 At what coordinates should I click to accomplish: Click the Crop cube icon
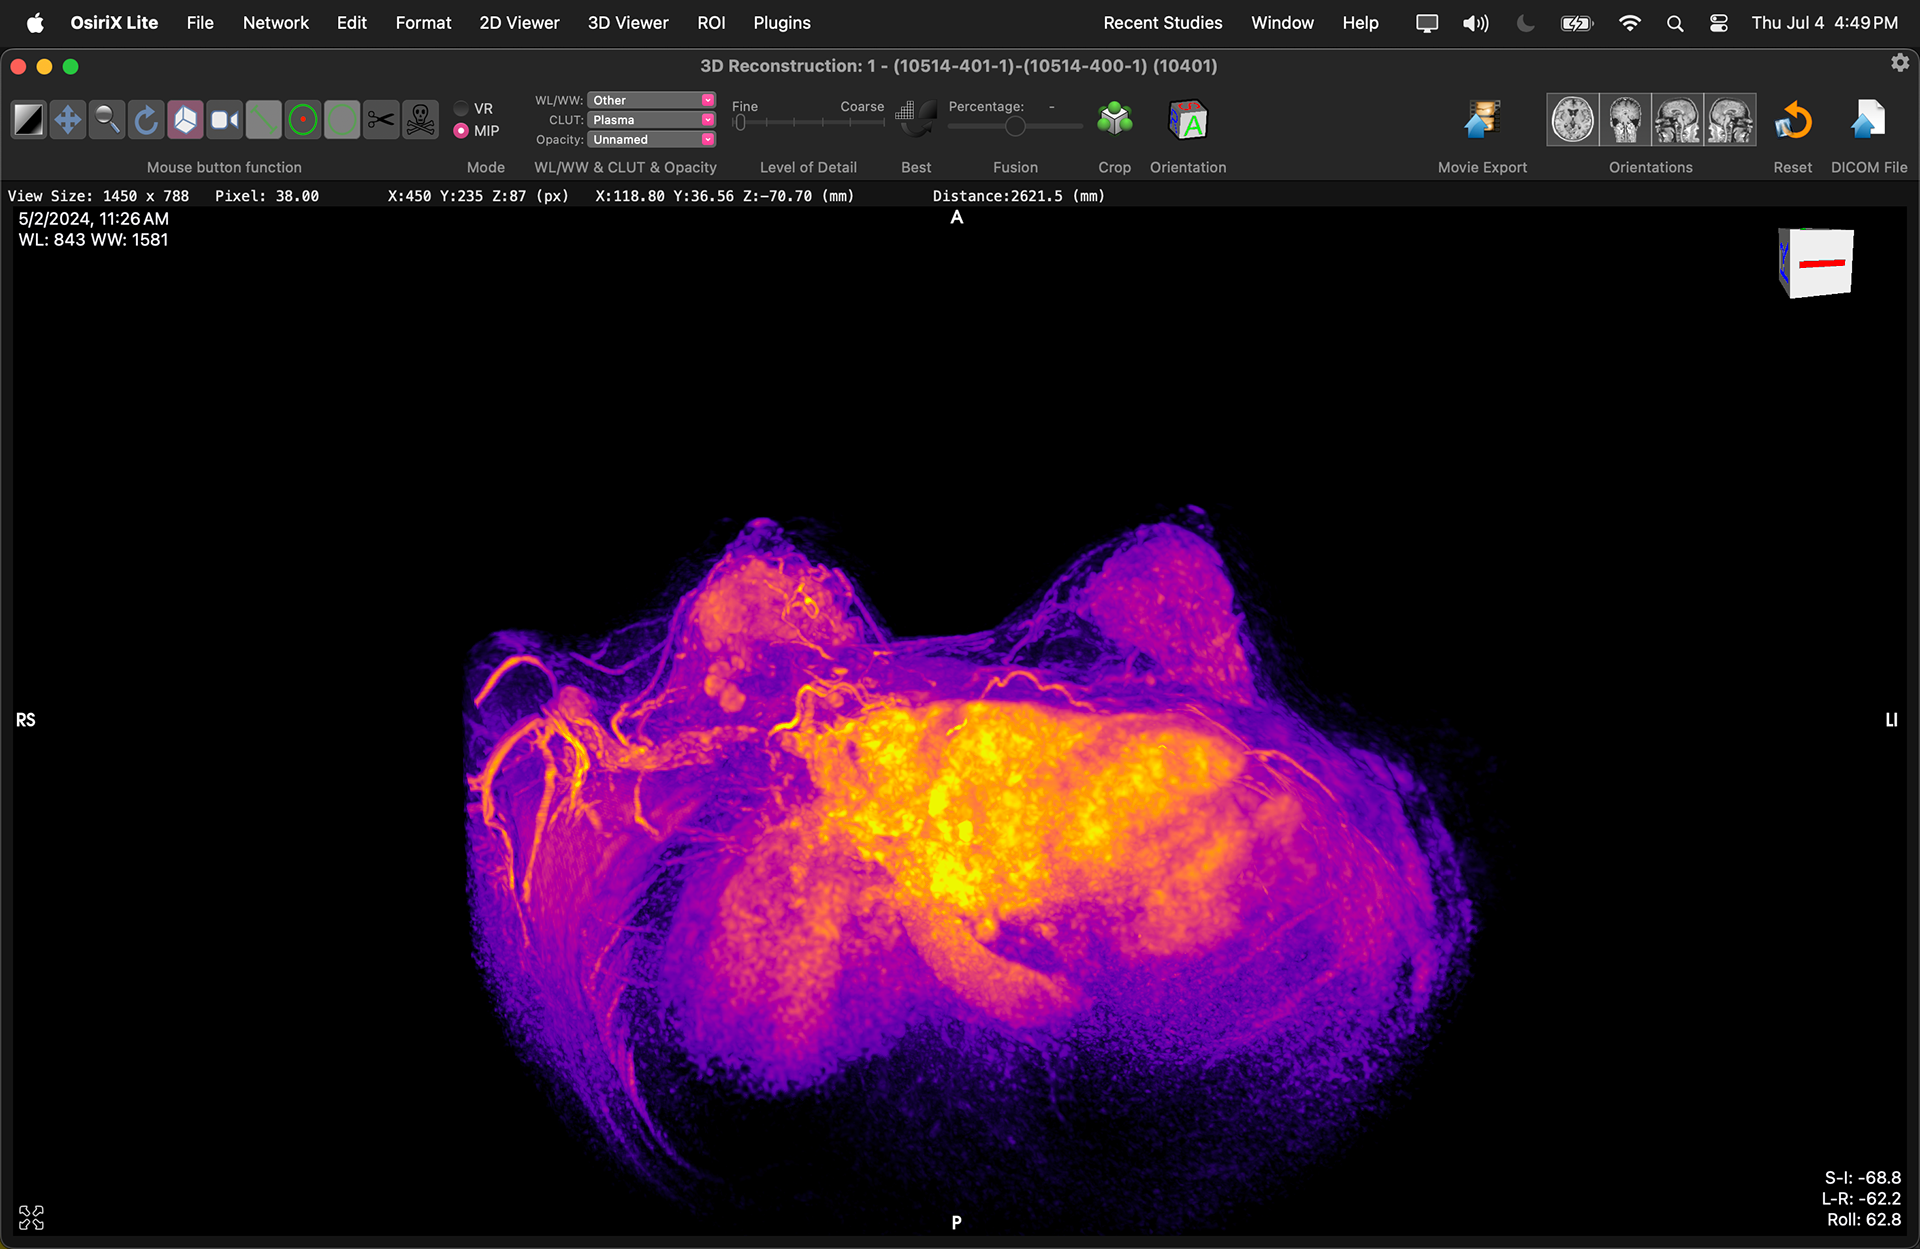(1114, 120)
